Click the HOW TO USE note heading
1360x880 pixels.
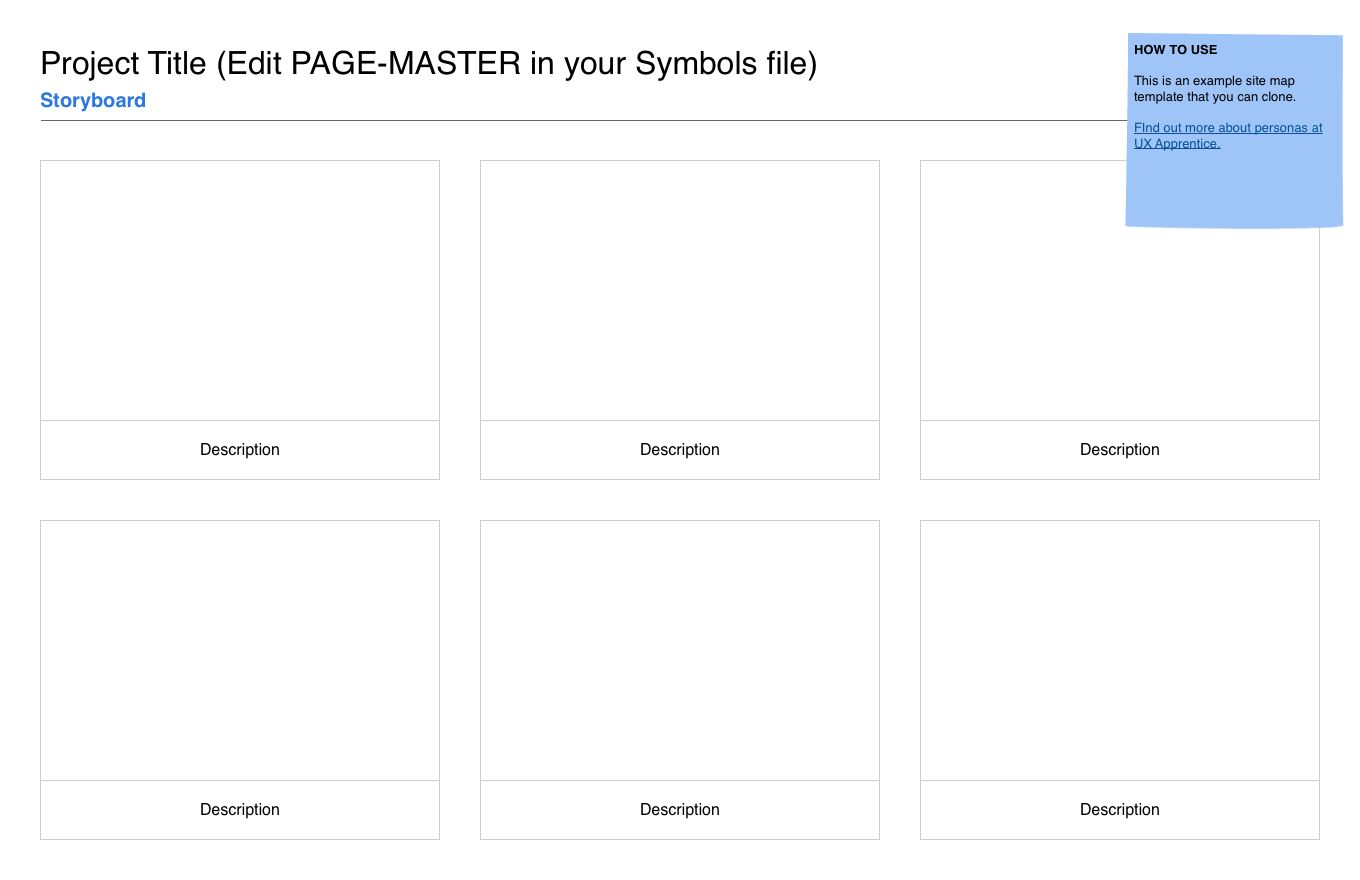coord(1176,49)
